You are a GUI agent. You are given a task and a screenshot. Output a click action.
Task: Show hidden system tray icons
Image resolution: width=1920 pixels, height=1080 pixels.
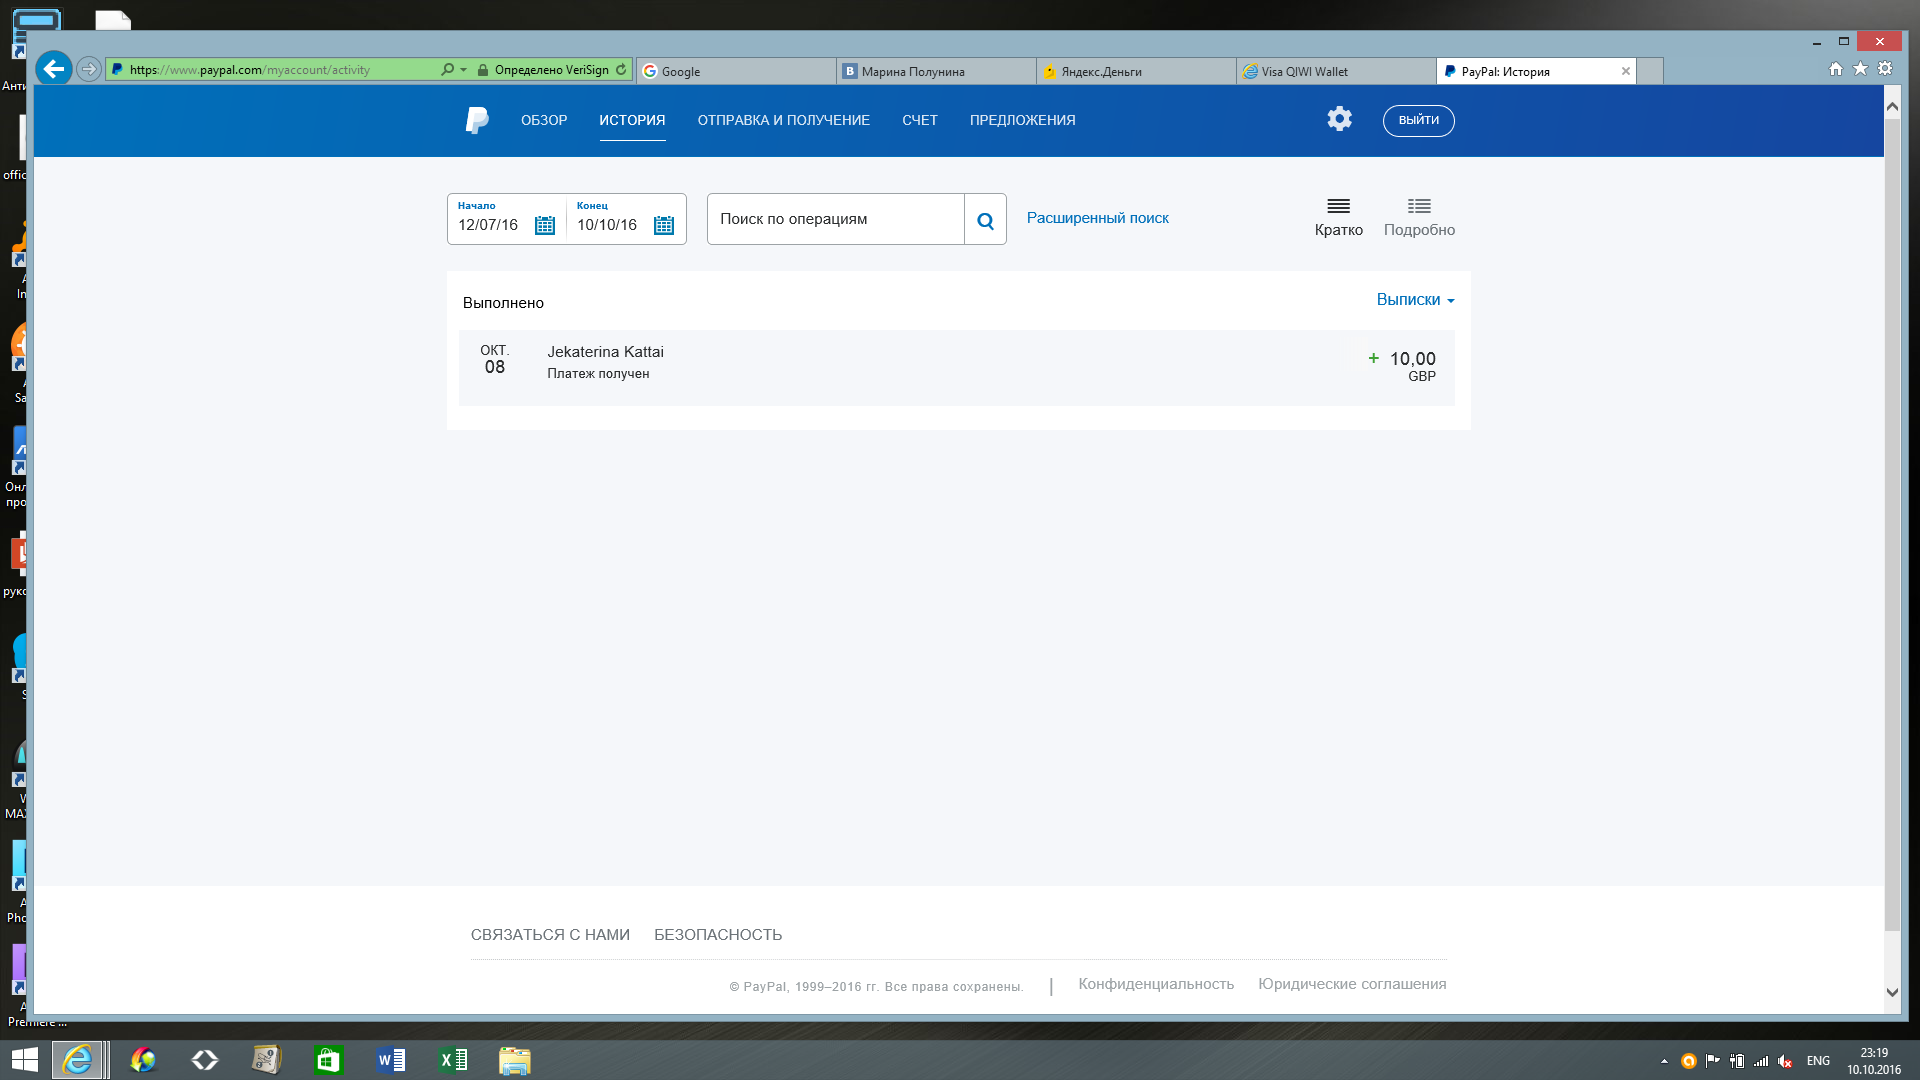(x=1664, y=1061)
